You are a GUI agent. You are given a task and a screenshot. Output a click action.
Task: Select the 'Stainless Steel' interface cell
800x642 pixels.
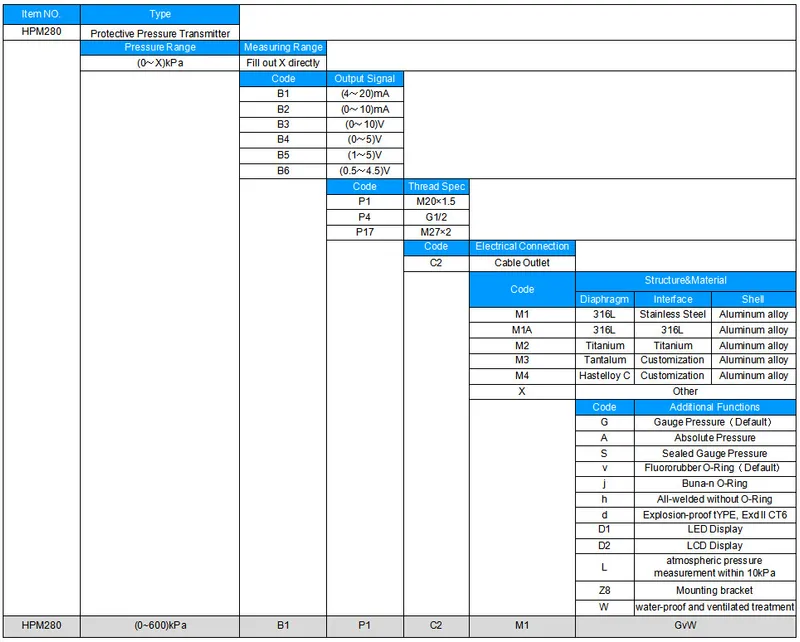(x=673, y=315)
